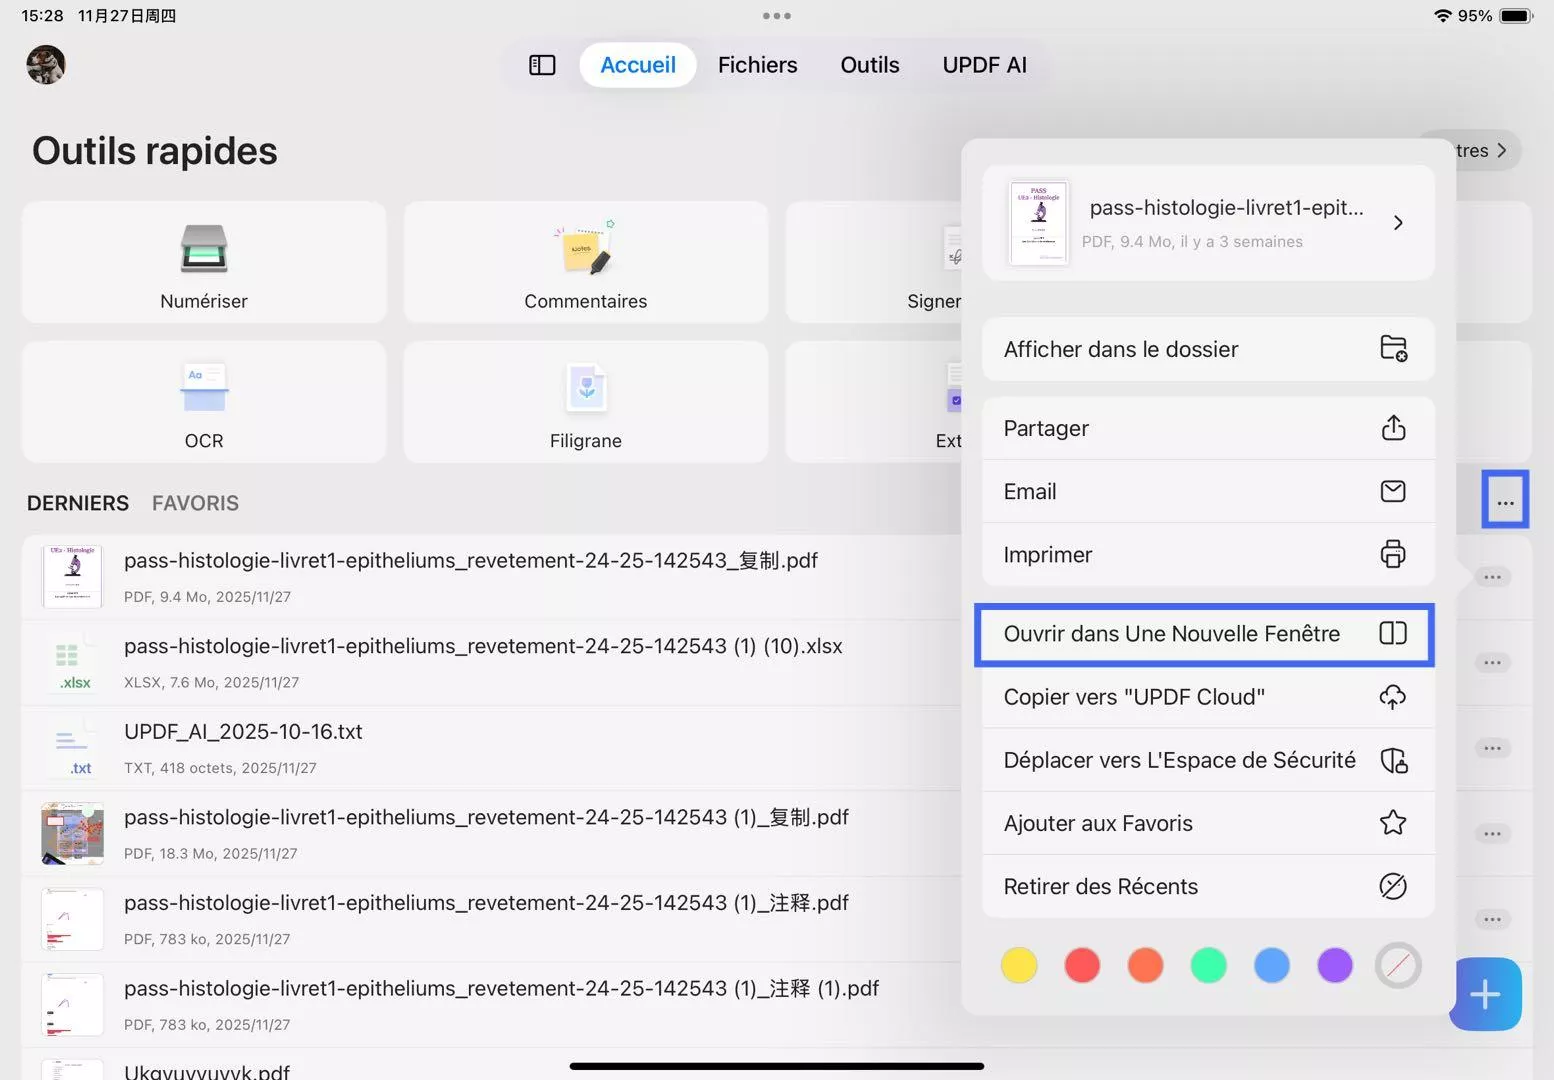Open the txt file type icon

tap(72, 748)
